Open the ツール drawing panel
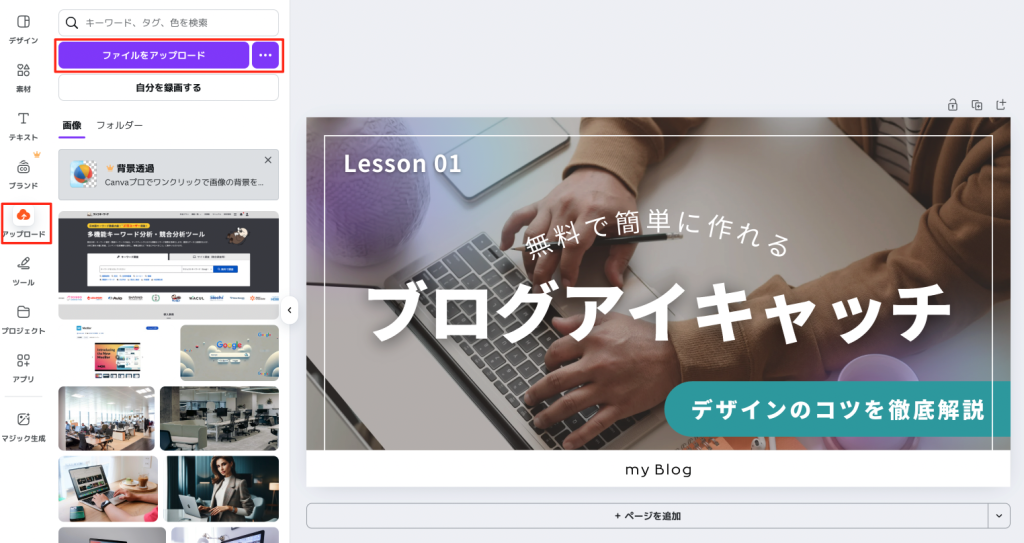The height and width of the screenshot is (543, 1024). (24, 271)
